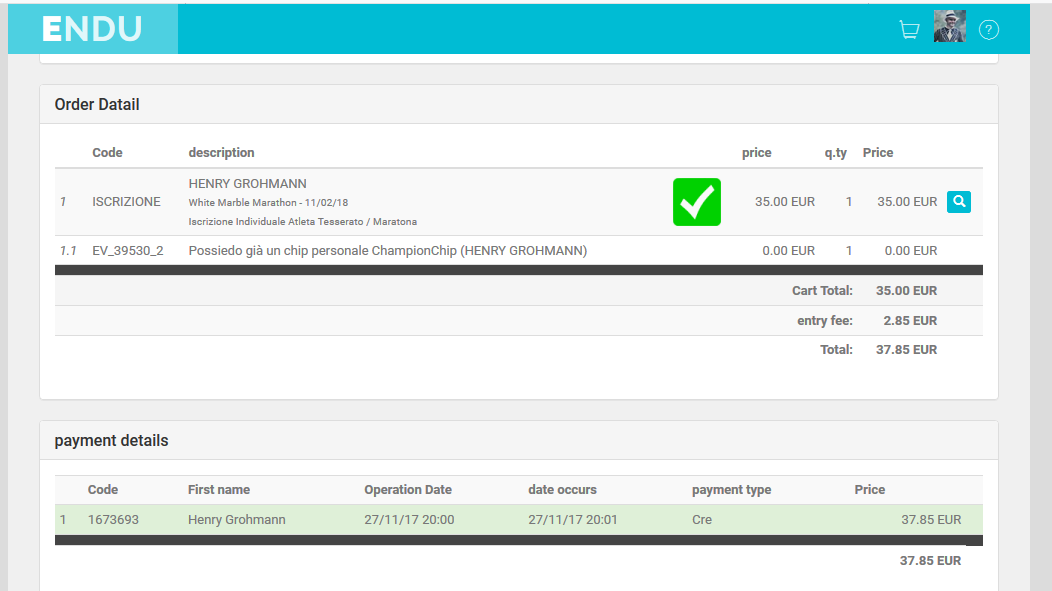Click the magnifier icon on ISCRIZIONE row
This screenshot has height=591, width=1052.
[958, 202]
